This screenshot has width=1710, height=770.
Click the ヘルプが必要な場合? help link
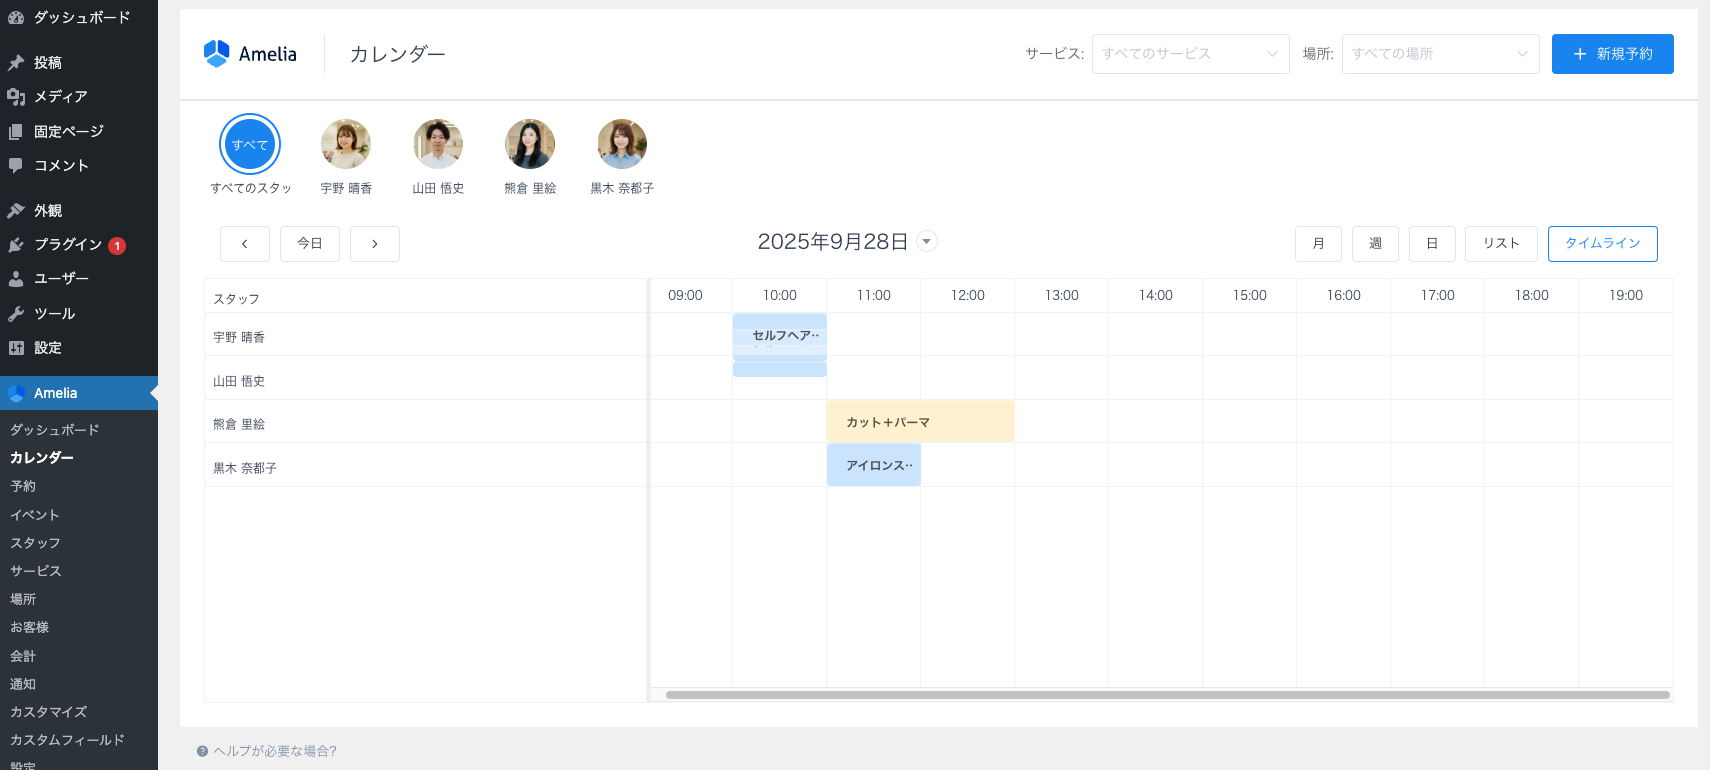tap(274, 751)
